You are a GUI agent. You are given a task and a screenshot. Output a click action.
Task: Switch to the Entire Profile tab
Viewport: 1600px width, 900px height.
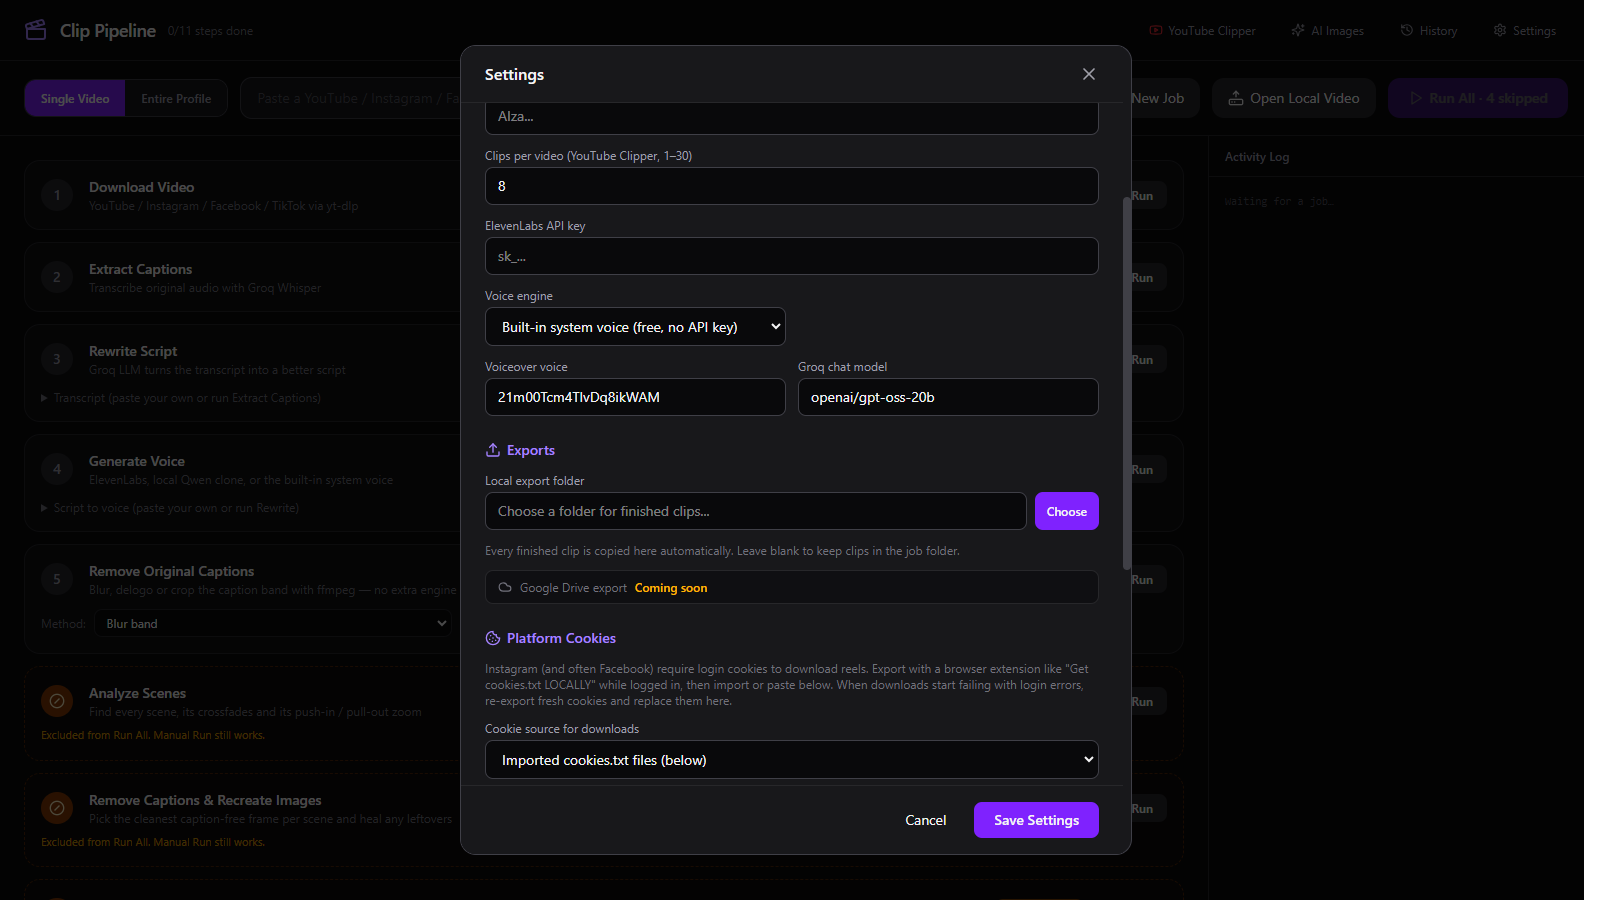pos(176,98)
